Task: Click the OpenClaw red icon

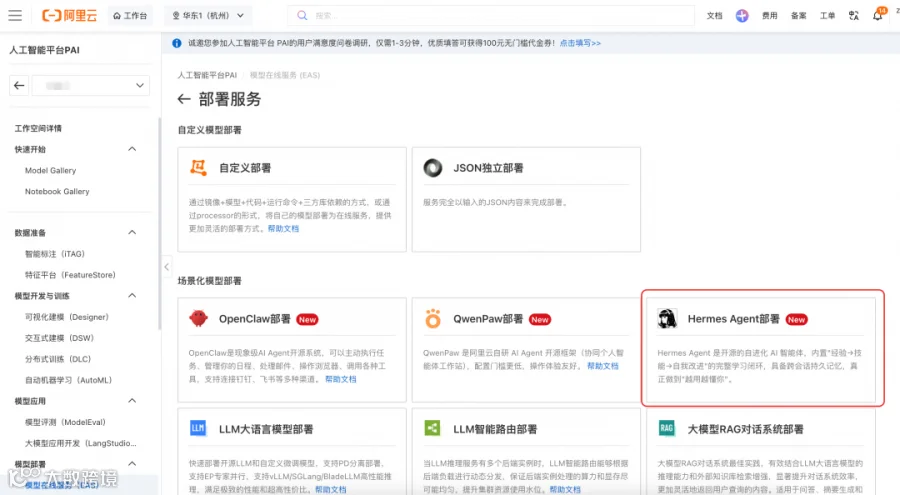Action: [199, 318]
